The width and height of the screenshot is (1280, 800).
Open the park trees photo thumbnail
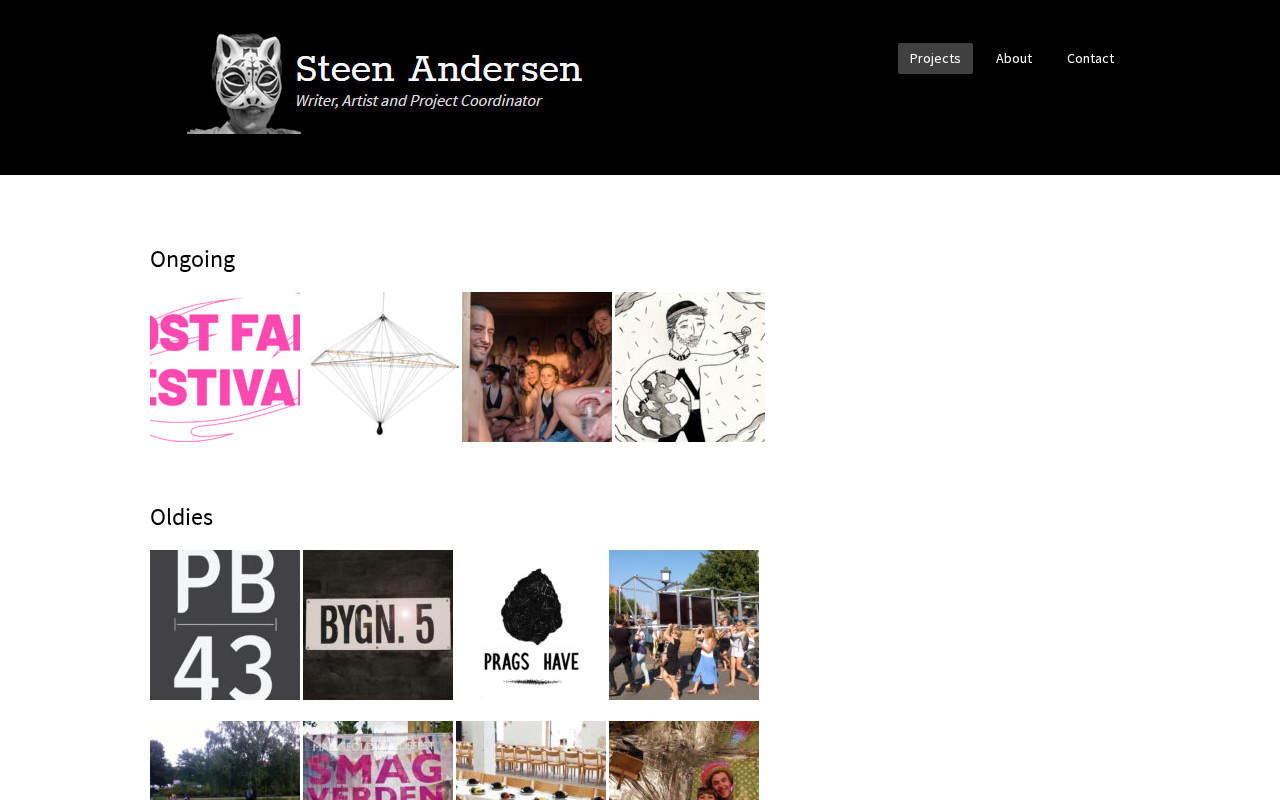click(x=225, y=760)
